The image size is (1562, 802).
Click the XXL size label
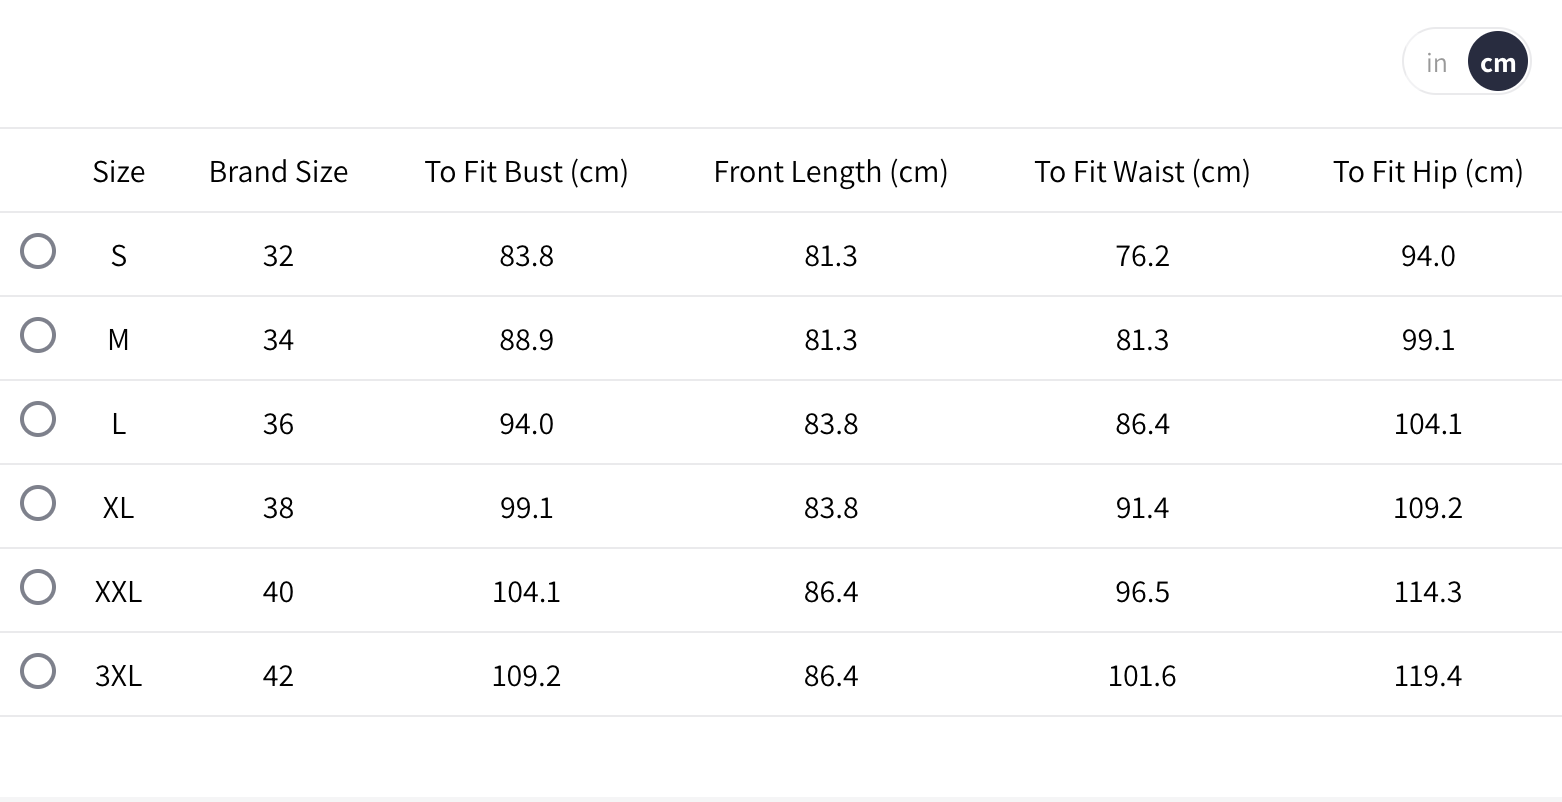118,592
